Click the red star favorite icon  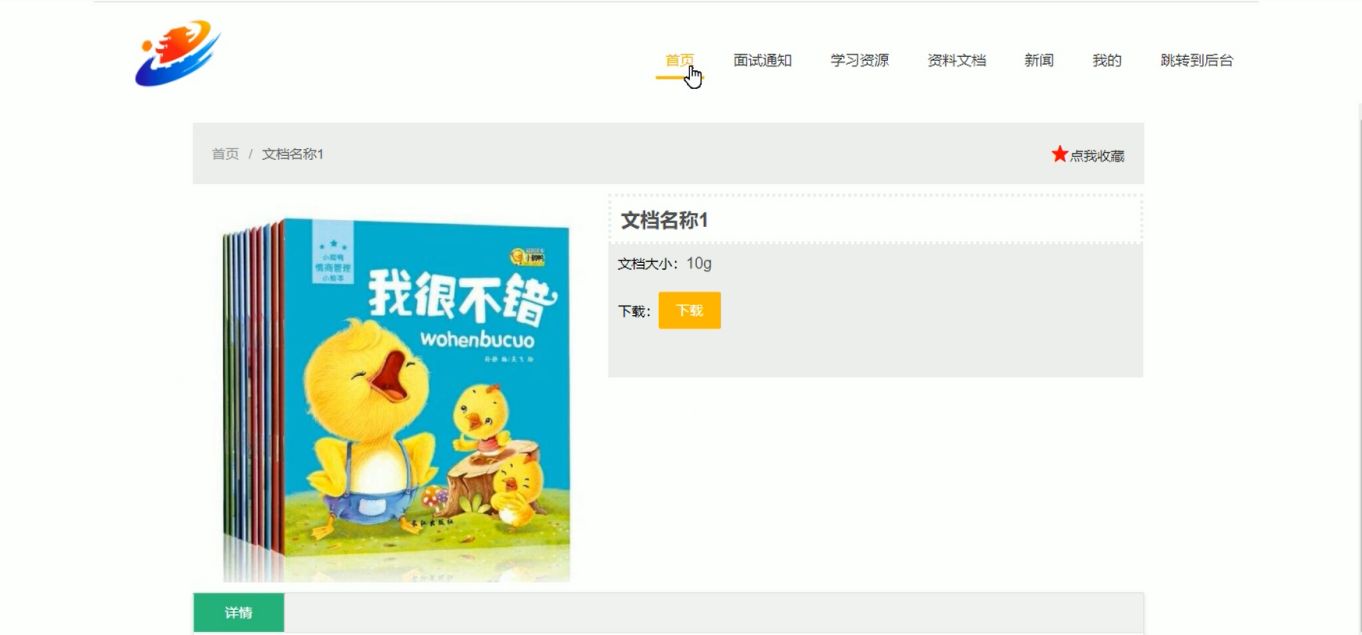1060,154
